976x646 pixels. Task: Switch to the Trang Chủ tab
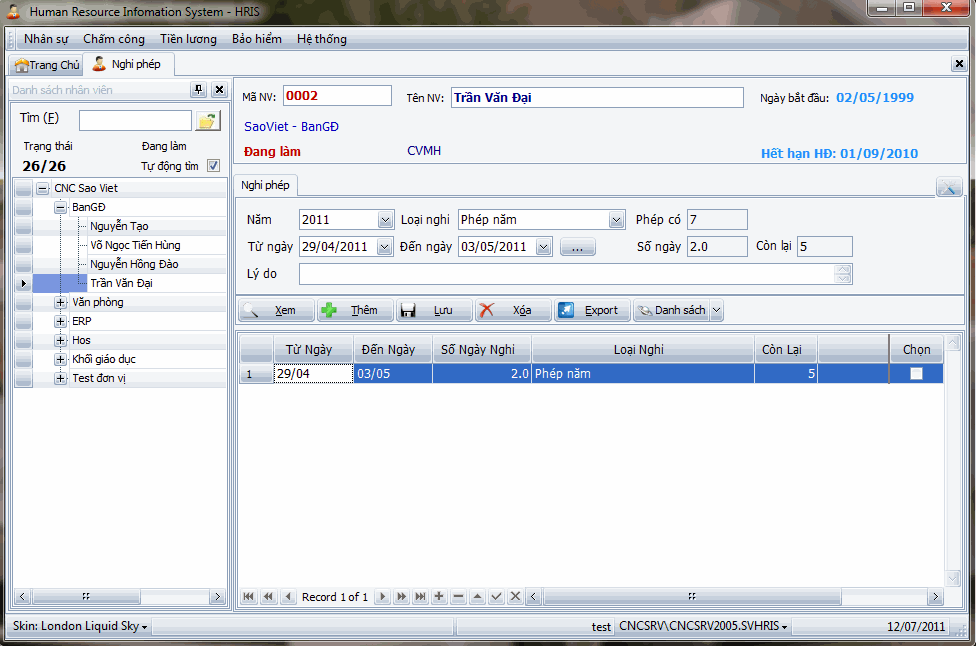[47, 65]
